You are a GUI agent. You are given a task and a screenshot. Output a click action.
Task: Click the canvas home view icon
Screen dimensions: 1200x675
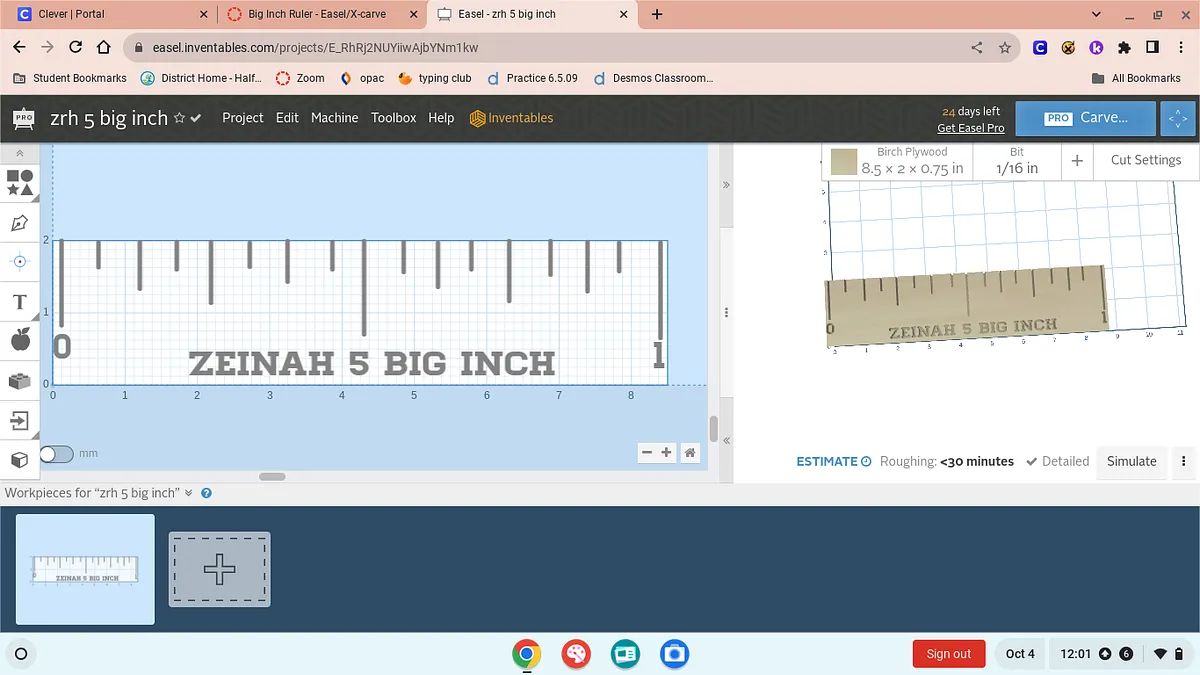tap(690, 453)
